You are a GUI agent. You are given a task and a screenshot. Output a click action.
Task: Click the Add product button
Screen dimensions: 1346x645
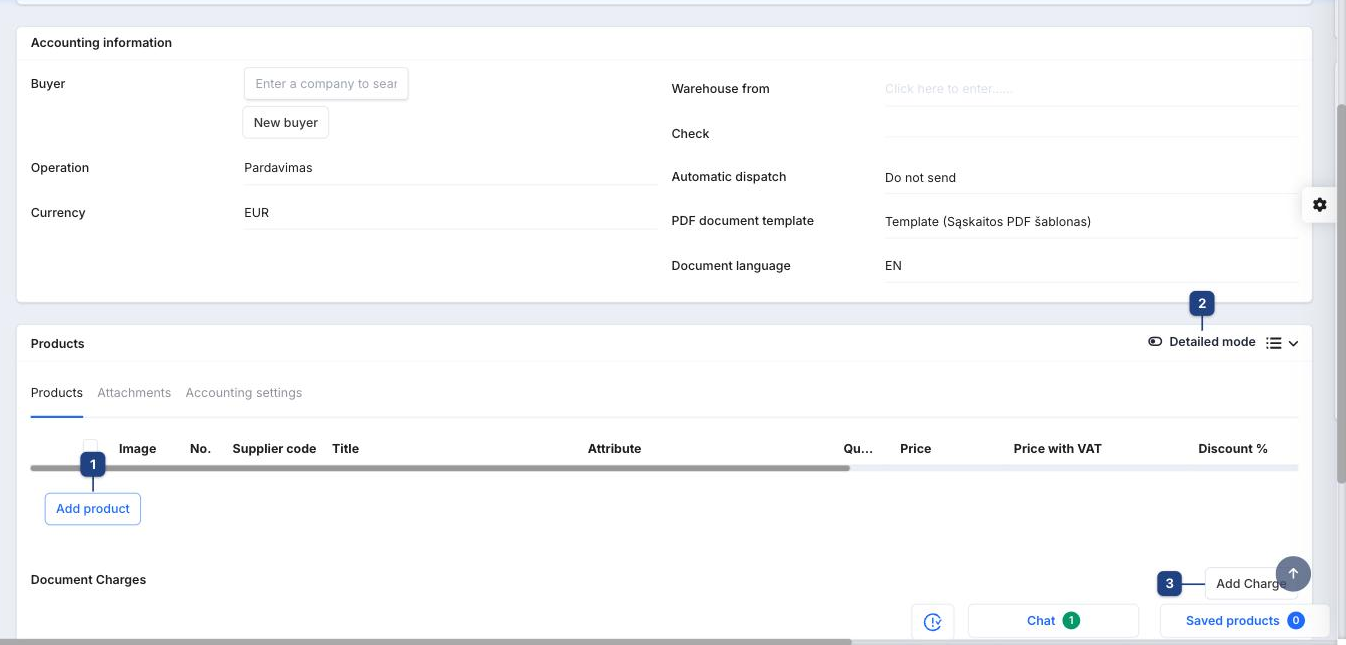[93, 509]
